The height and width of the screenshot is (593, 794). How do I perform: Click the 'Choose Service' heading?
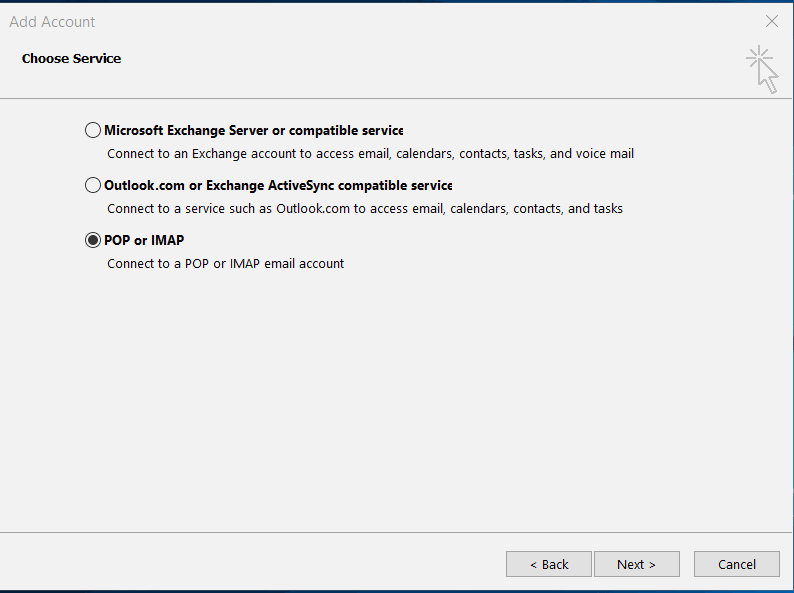click(x=71, y=59)
